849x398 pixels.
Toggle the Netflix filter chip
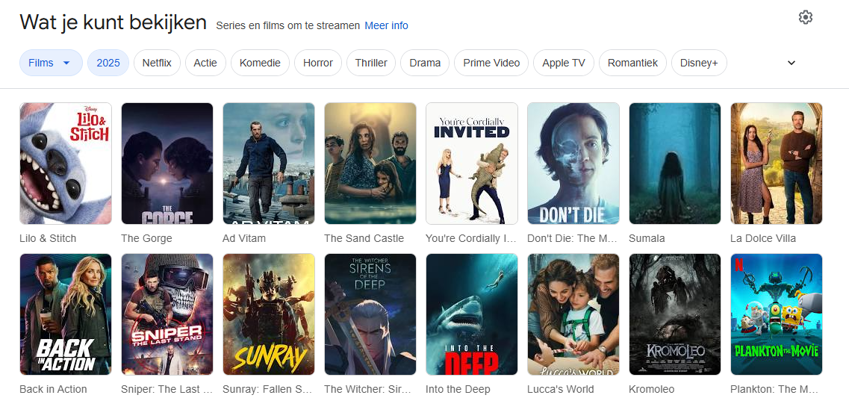tap(157, 63)
